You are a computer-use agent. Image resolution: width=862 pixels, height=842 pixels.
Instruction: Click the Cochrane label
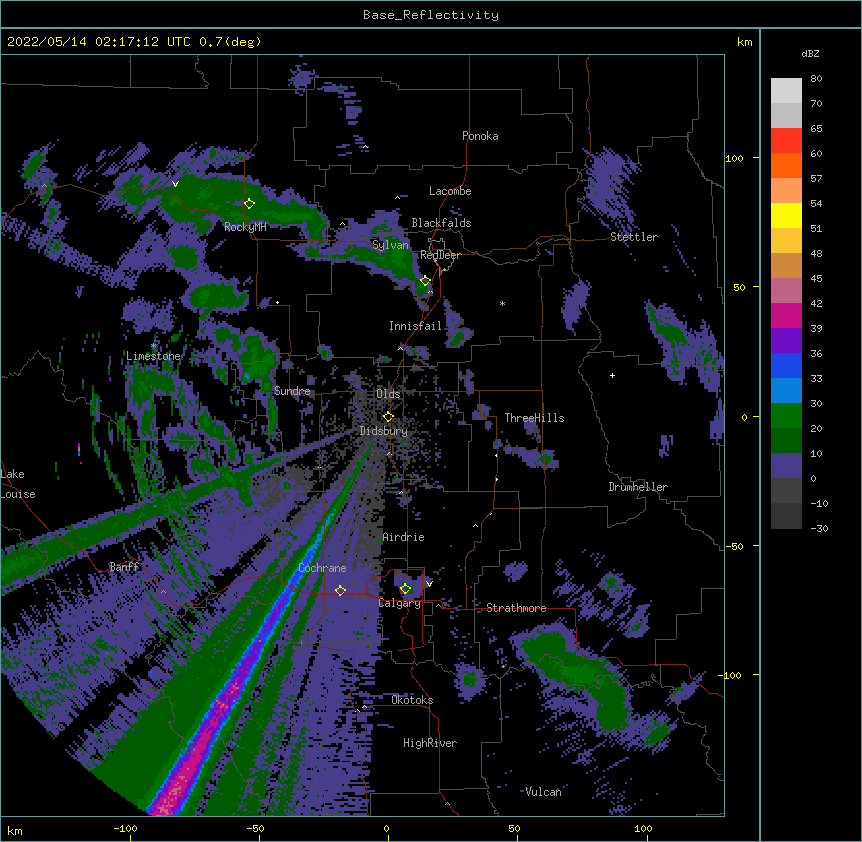(x=323, y=568)
